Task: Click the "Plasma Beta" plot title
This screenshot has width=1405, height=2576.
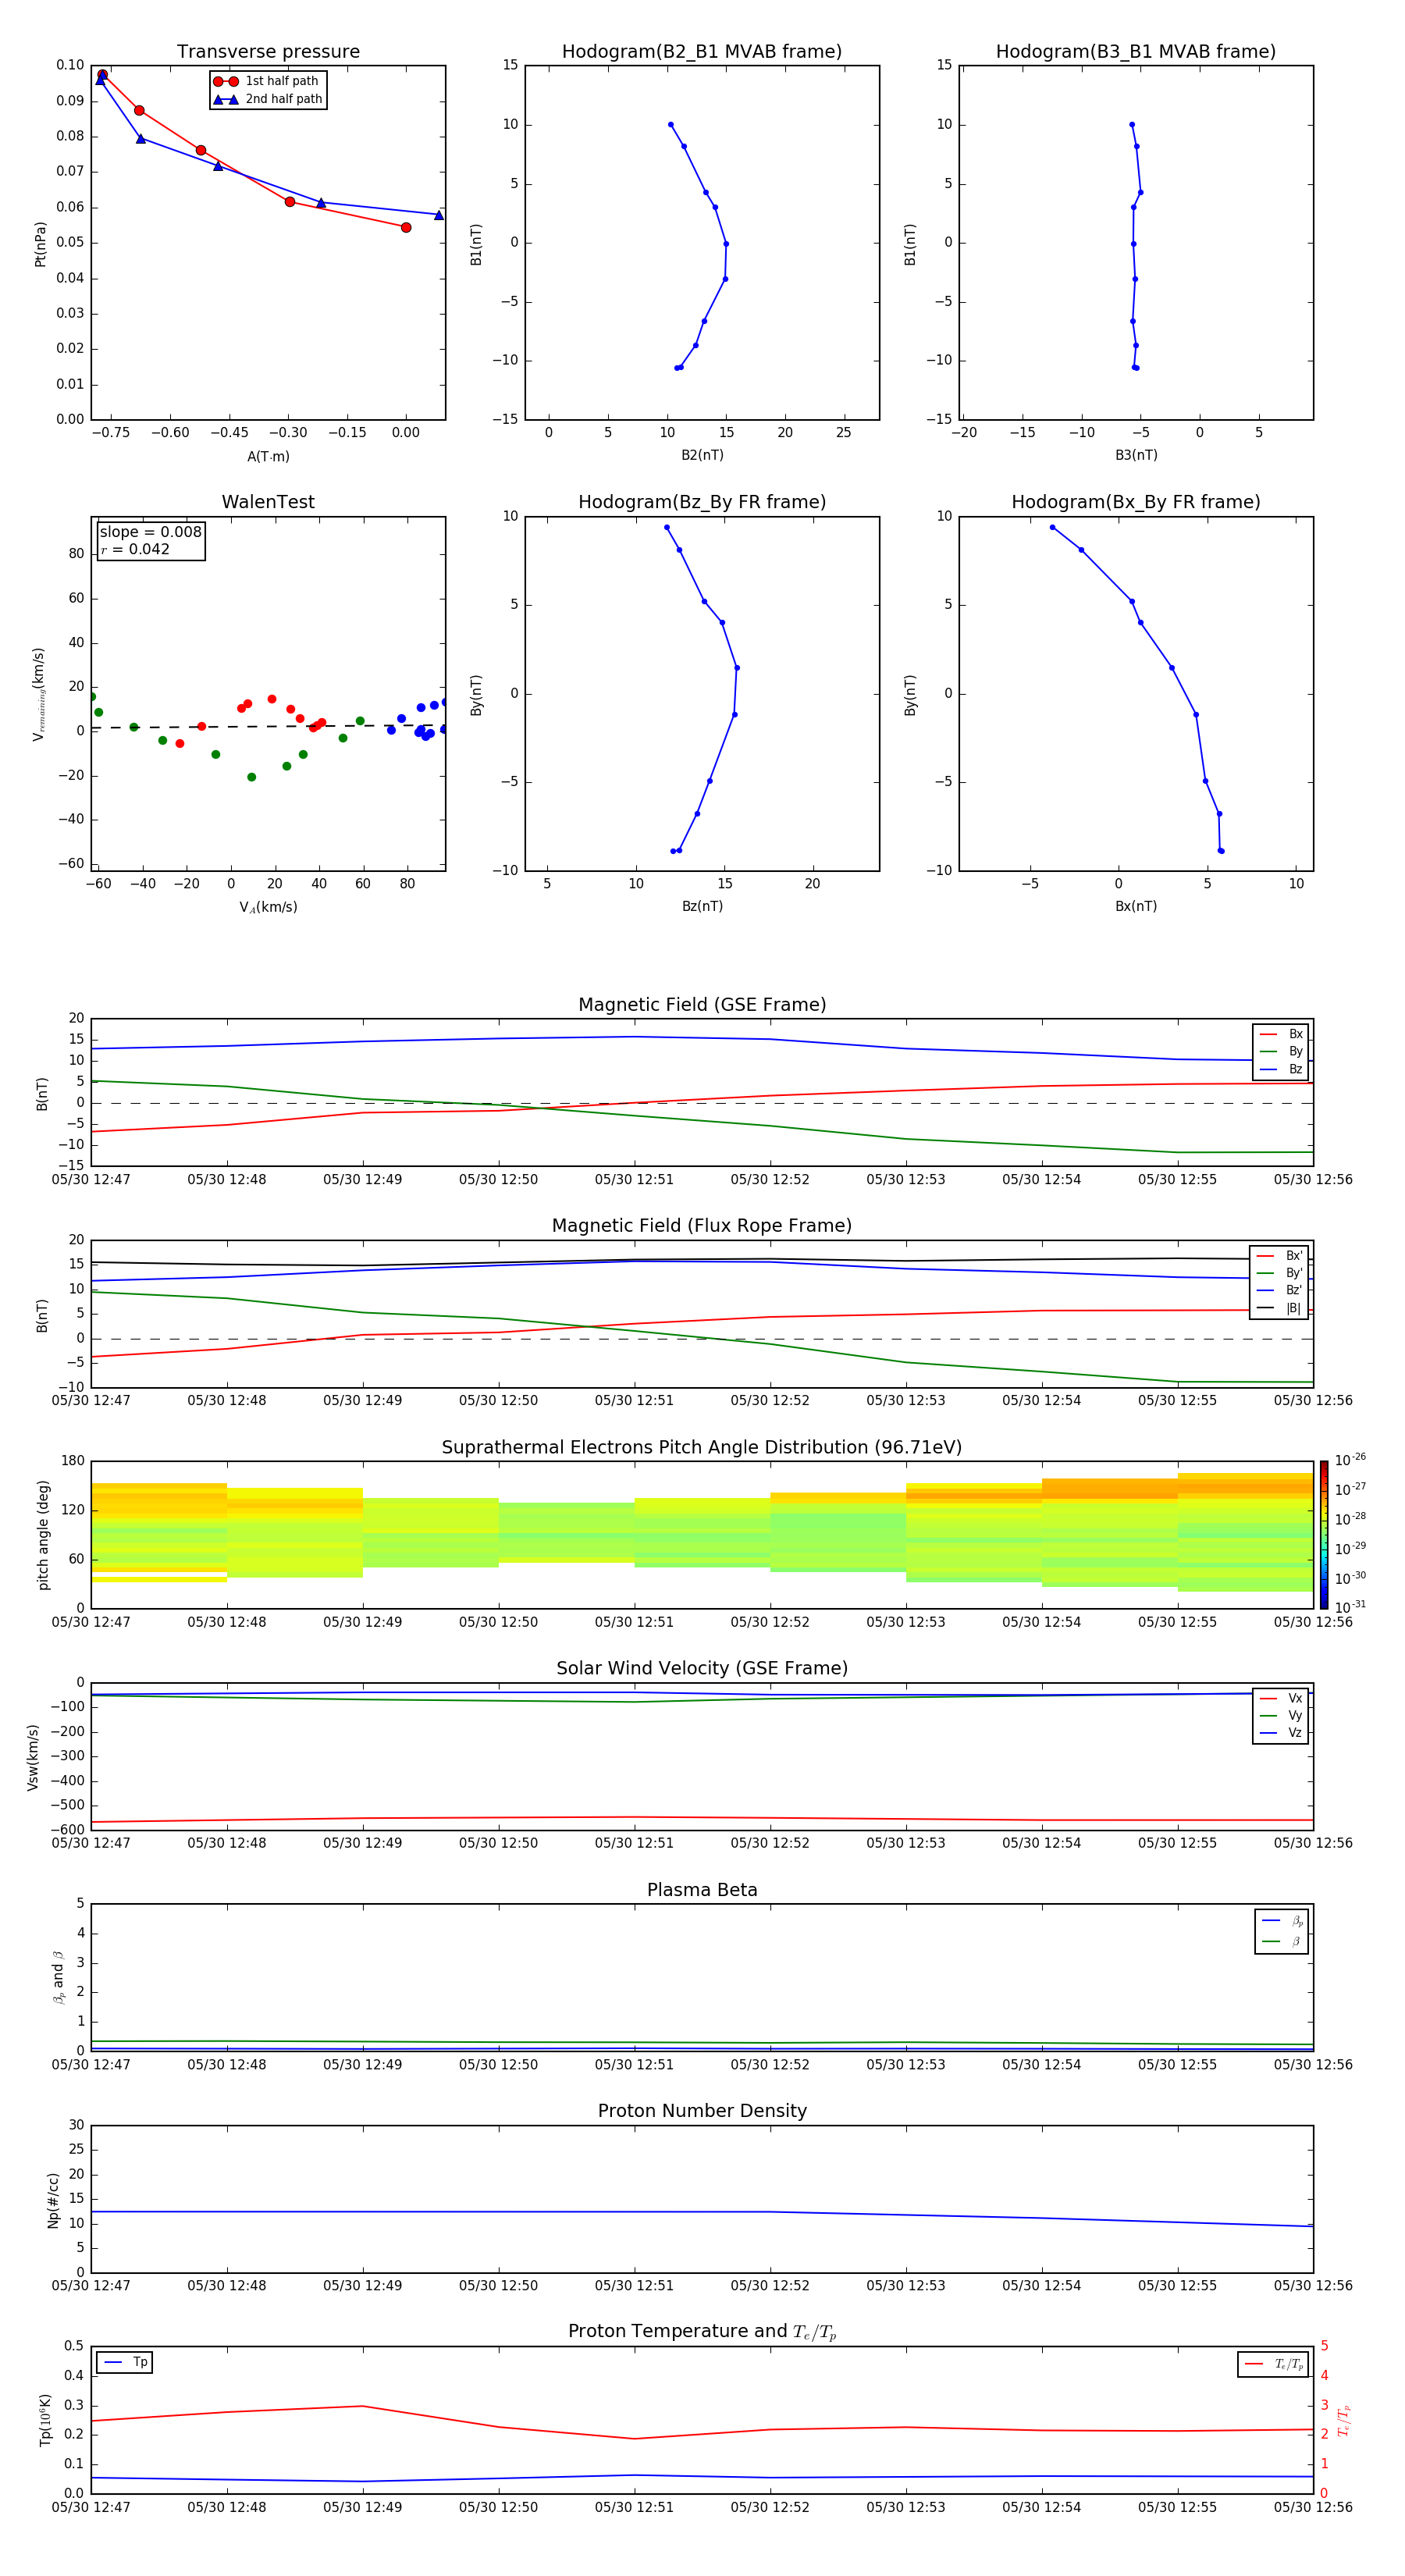Action: point(702,1890)
